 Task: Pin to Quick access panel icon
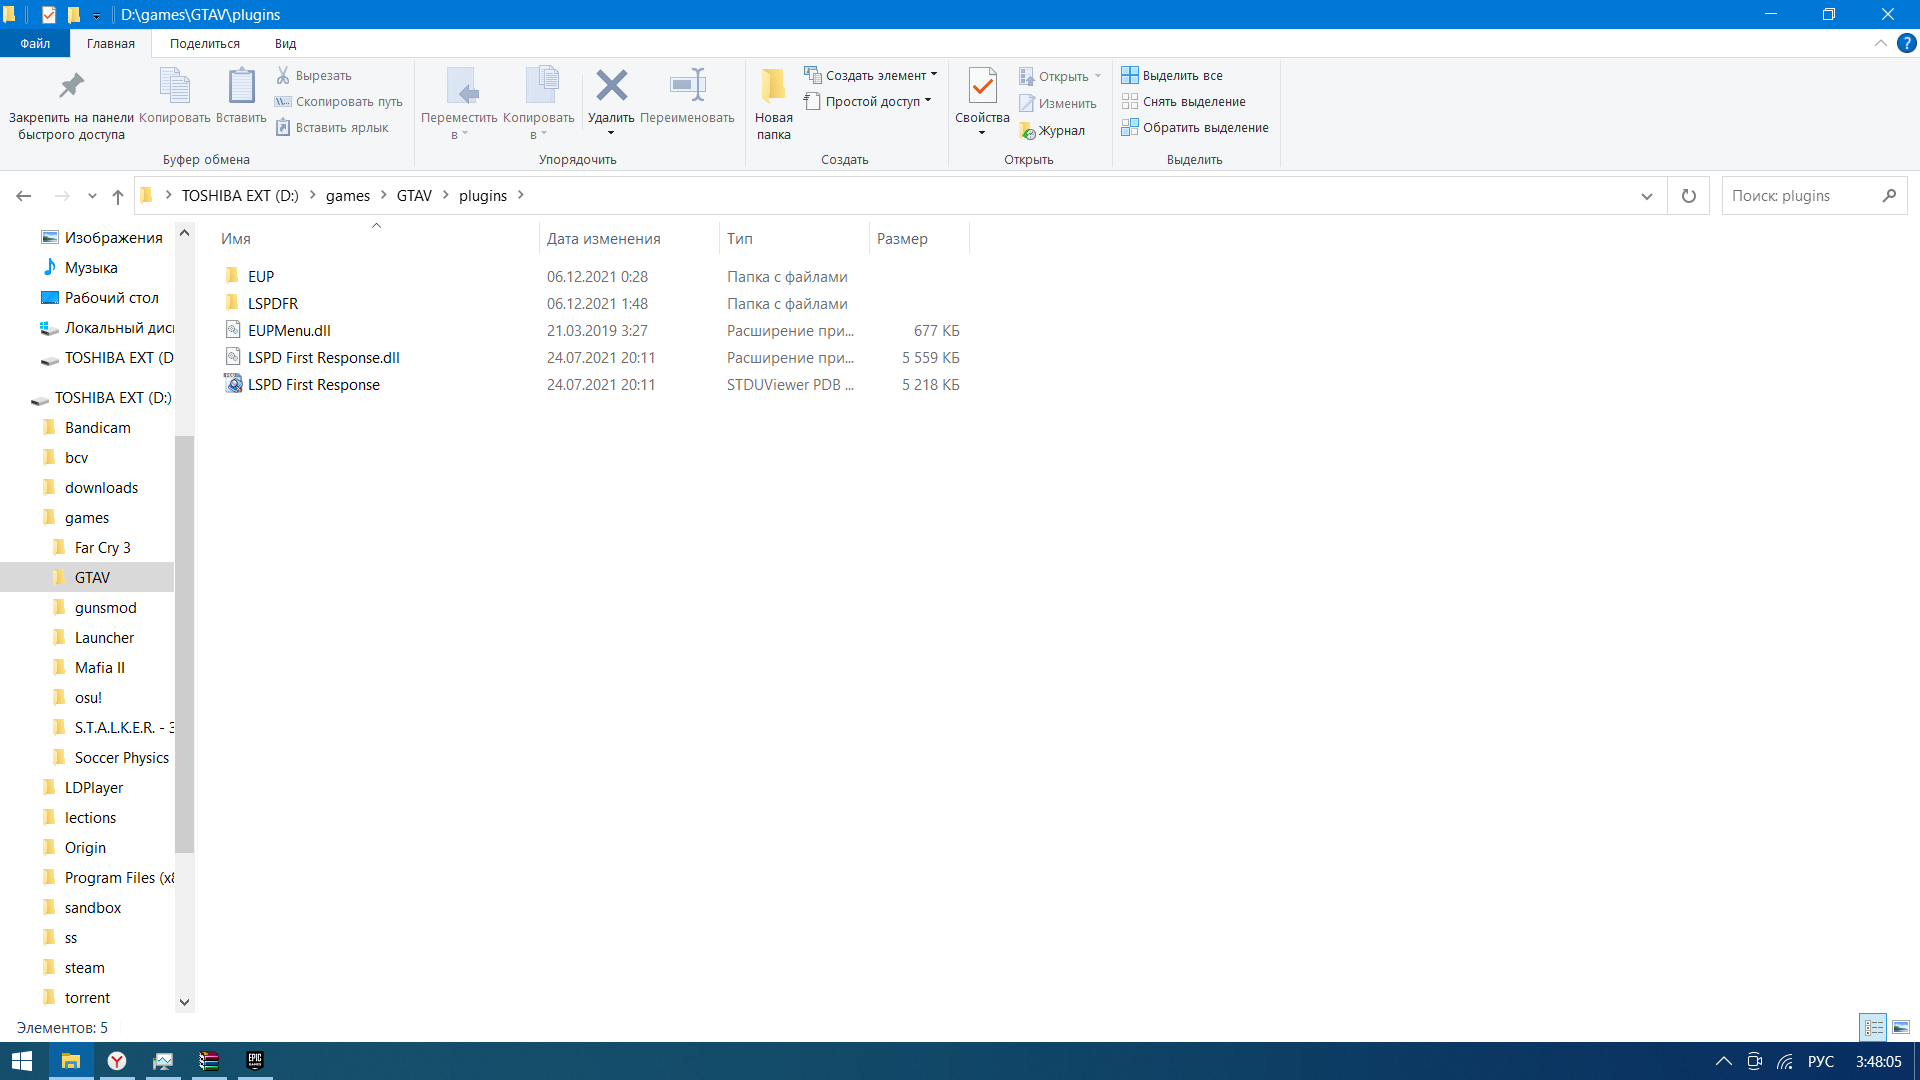point(71,87)
